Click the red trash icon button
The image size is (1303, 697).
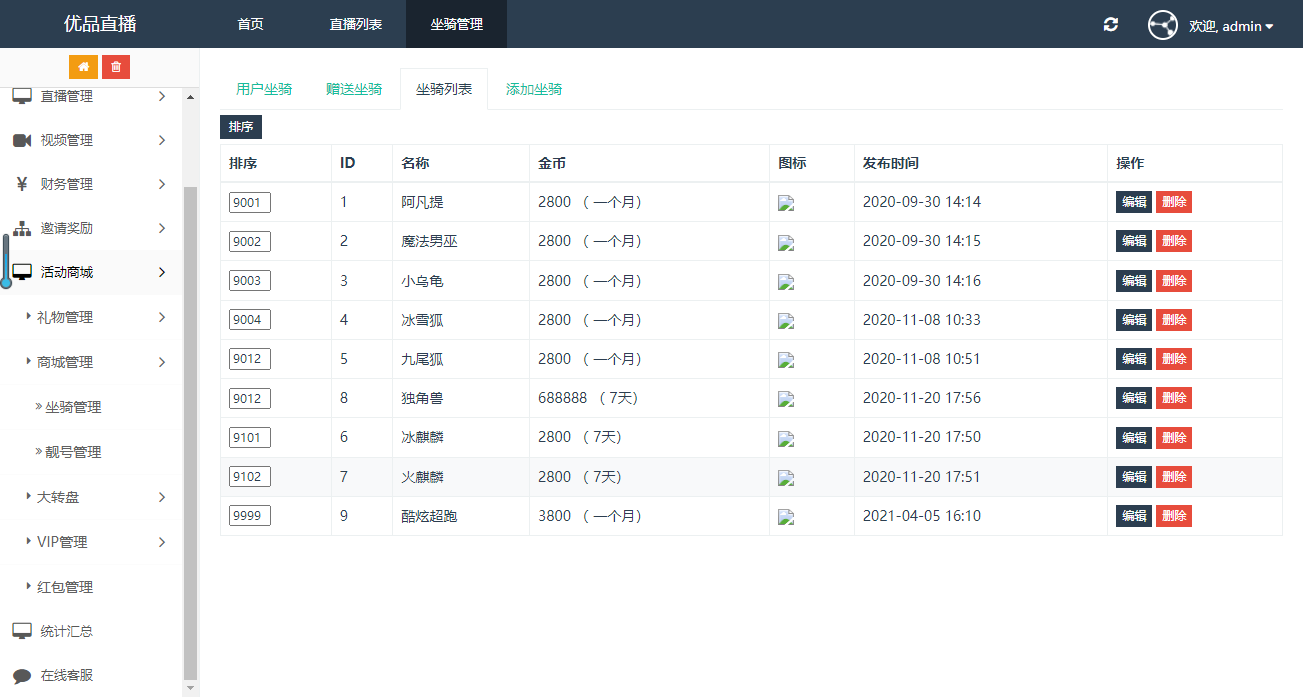(116, 67)
